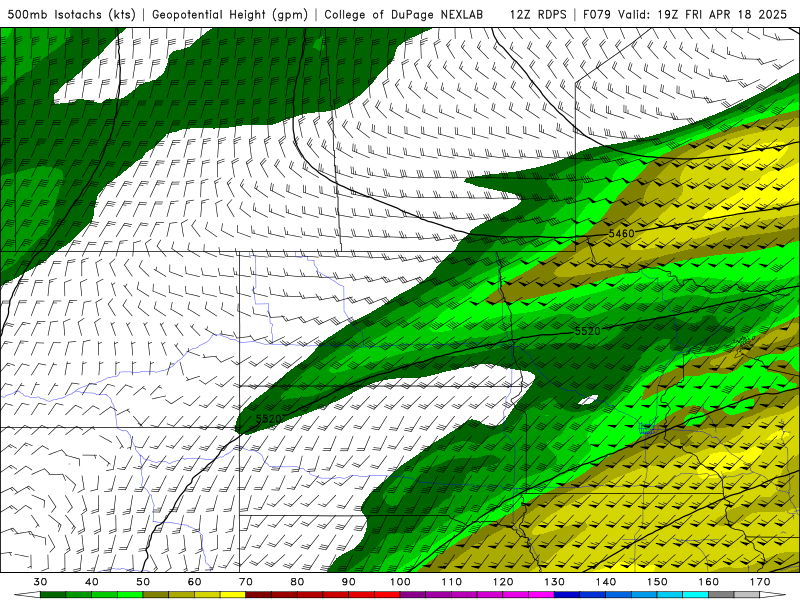Click the 160 kts color bar label
This screenshot has height=600, width=800.
click(709, 582)
